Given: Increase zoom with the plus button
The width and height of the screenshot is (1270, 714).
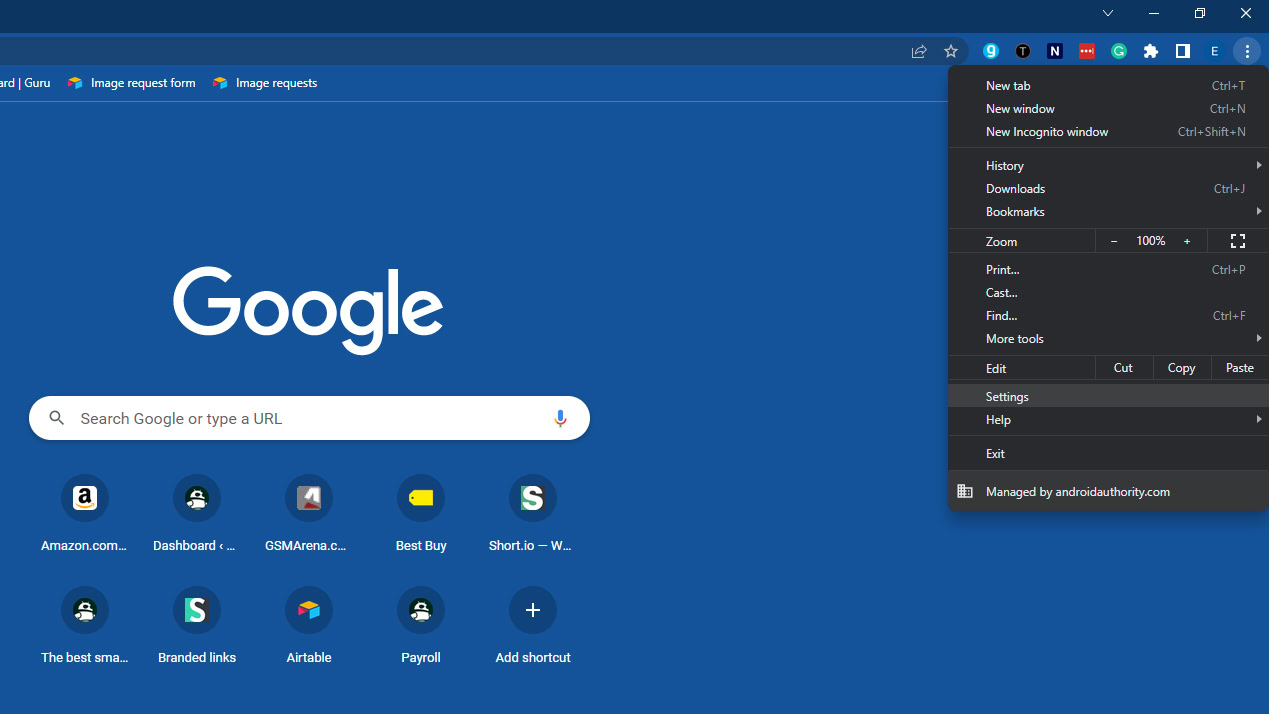Looking at the screenshot, I should (x=1187, y=241).
